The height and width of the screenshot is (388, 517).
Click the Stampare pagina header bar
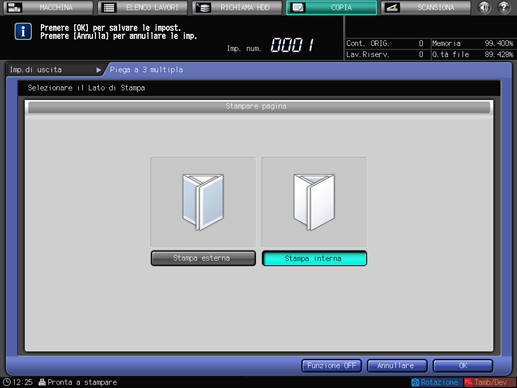coord(259,107)
